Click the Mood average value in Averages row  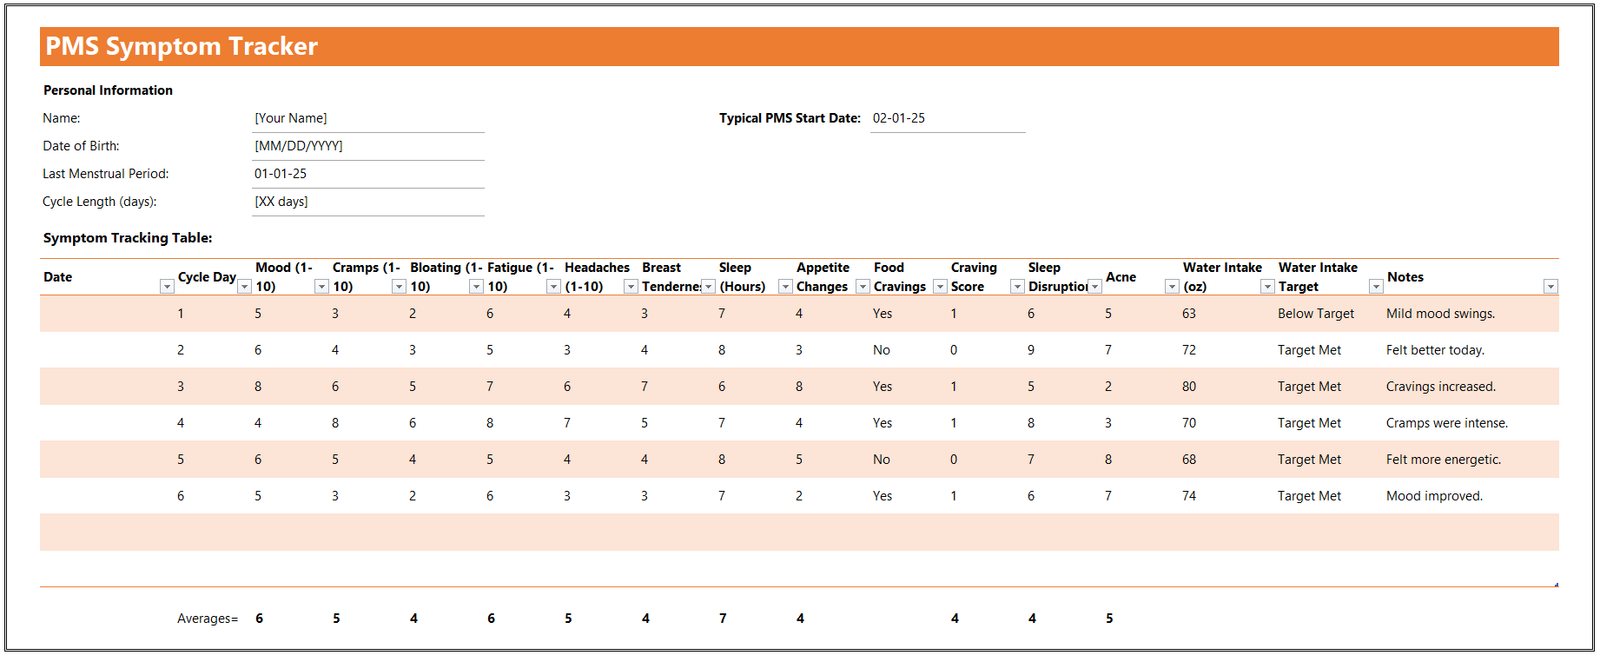(259, 619)
